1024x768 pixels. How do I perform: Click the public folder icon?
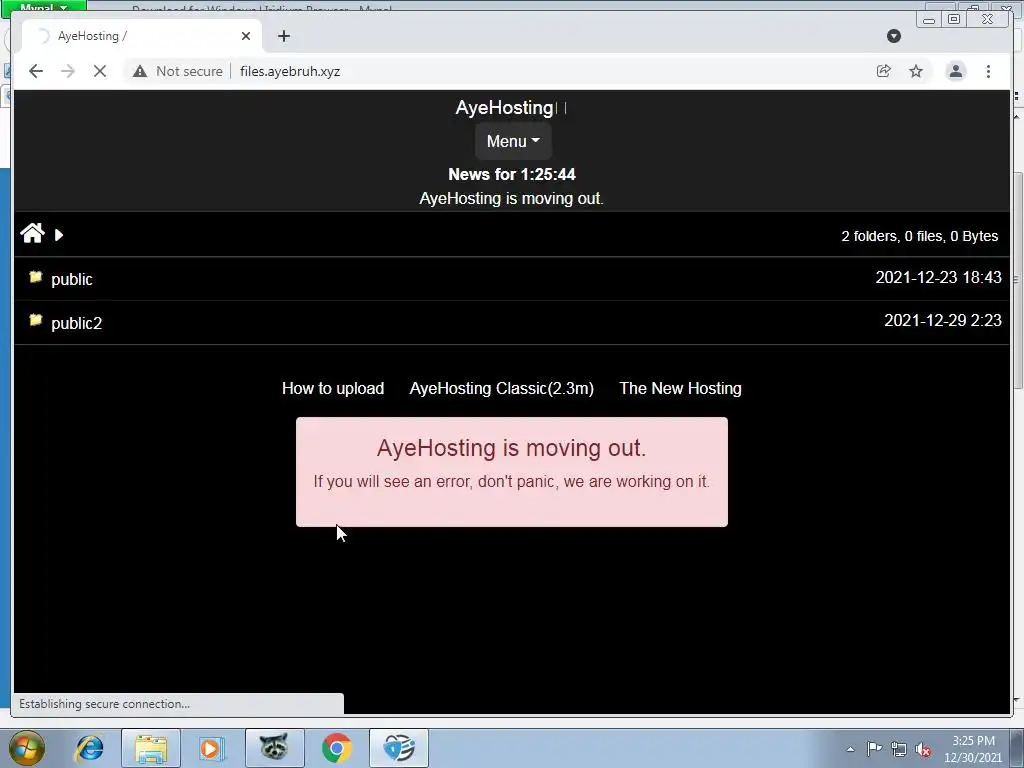click(36, 277)
